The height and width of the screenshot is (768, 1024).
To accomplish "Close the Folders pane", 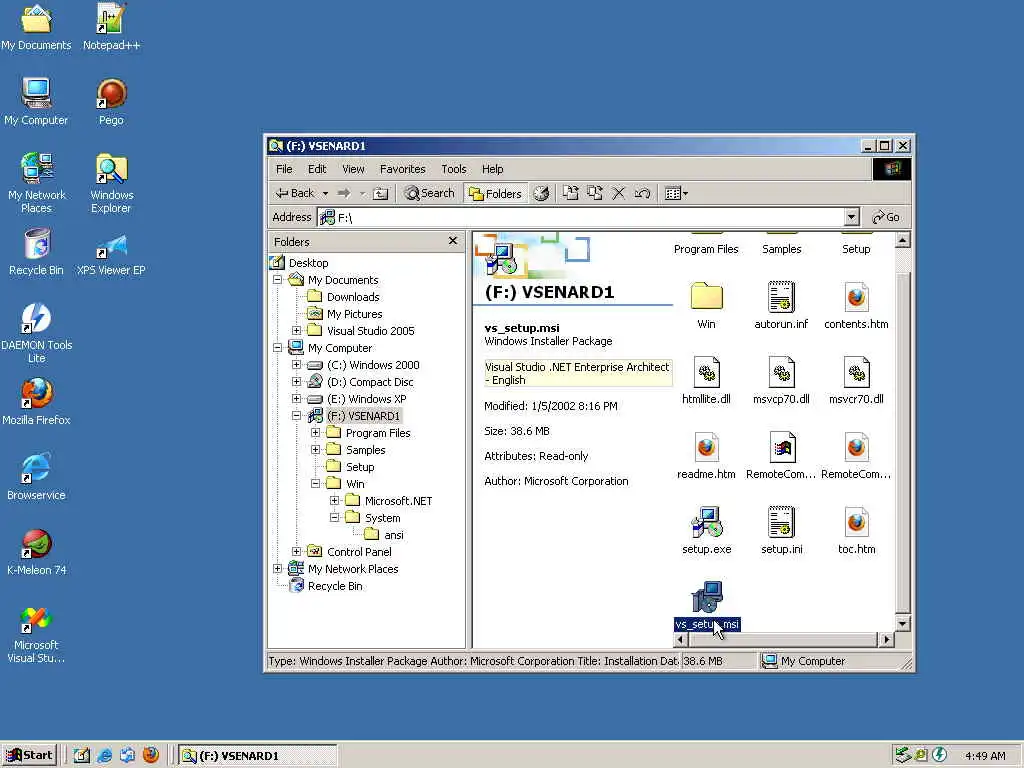I will pyautogui.click(x=453, y=241).
